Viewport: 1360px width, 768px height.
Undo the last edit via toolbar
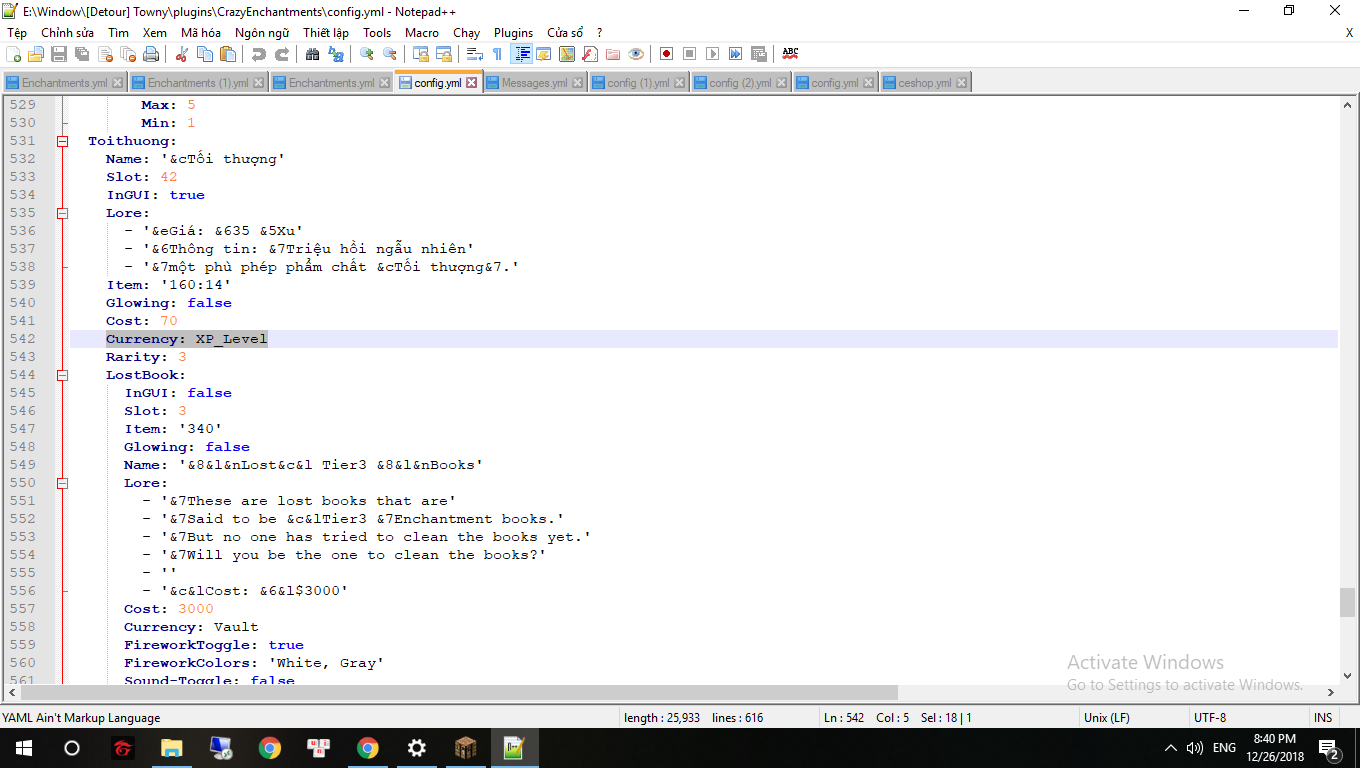pyautogui.click(x=259, y=54)
